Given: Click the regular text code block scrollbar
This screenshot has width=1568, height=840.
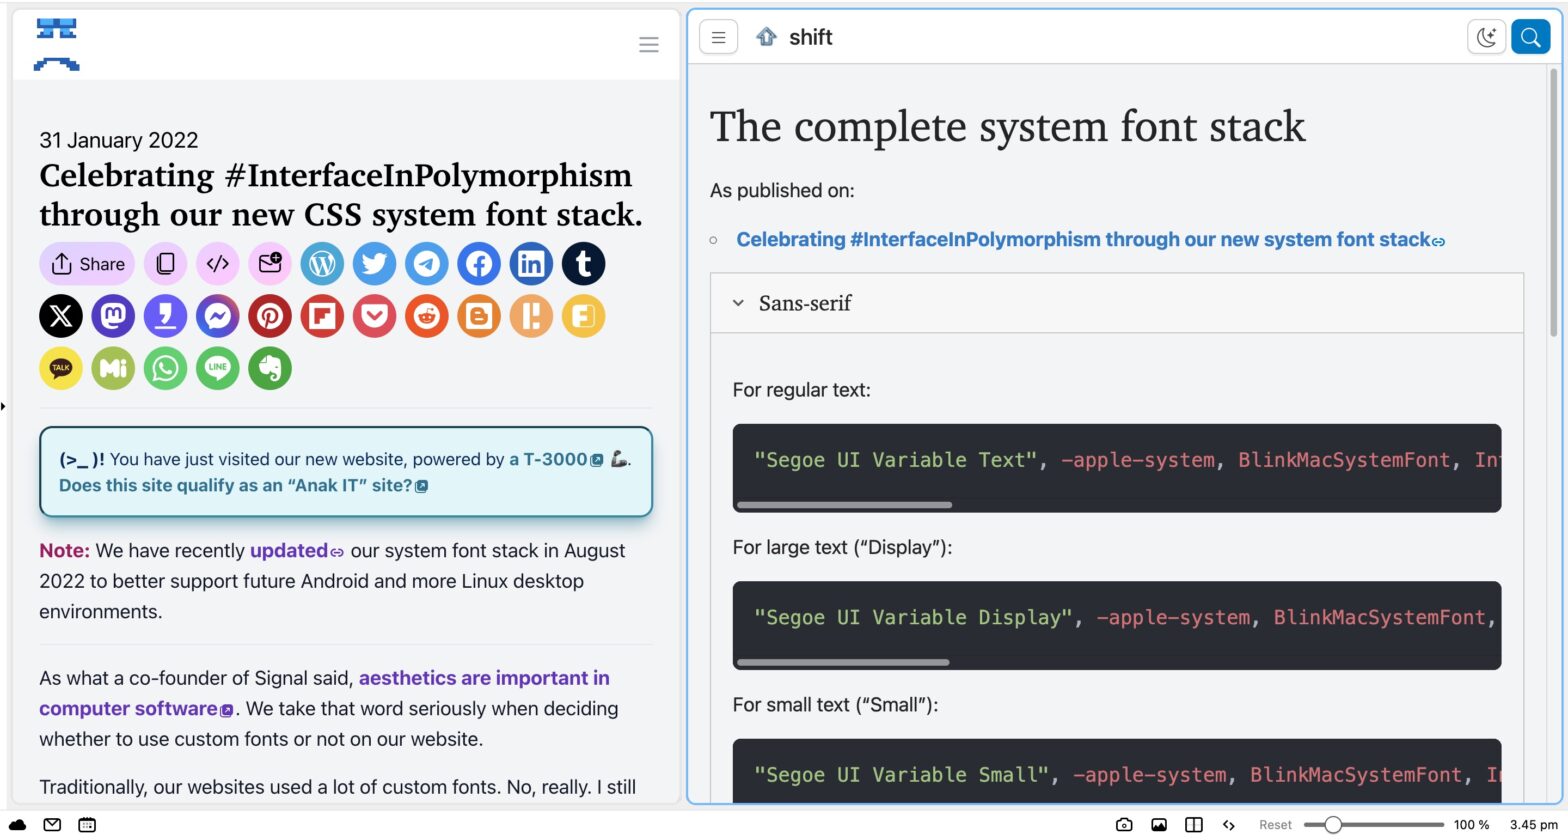Looking at the screenshot, I should point(844,505).
